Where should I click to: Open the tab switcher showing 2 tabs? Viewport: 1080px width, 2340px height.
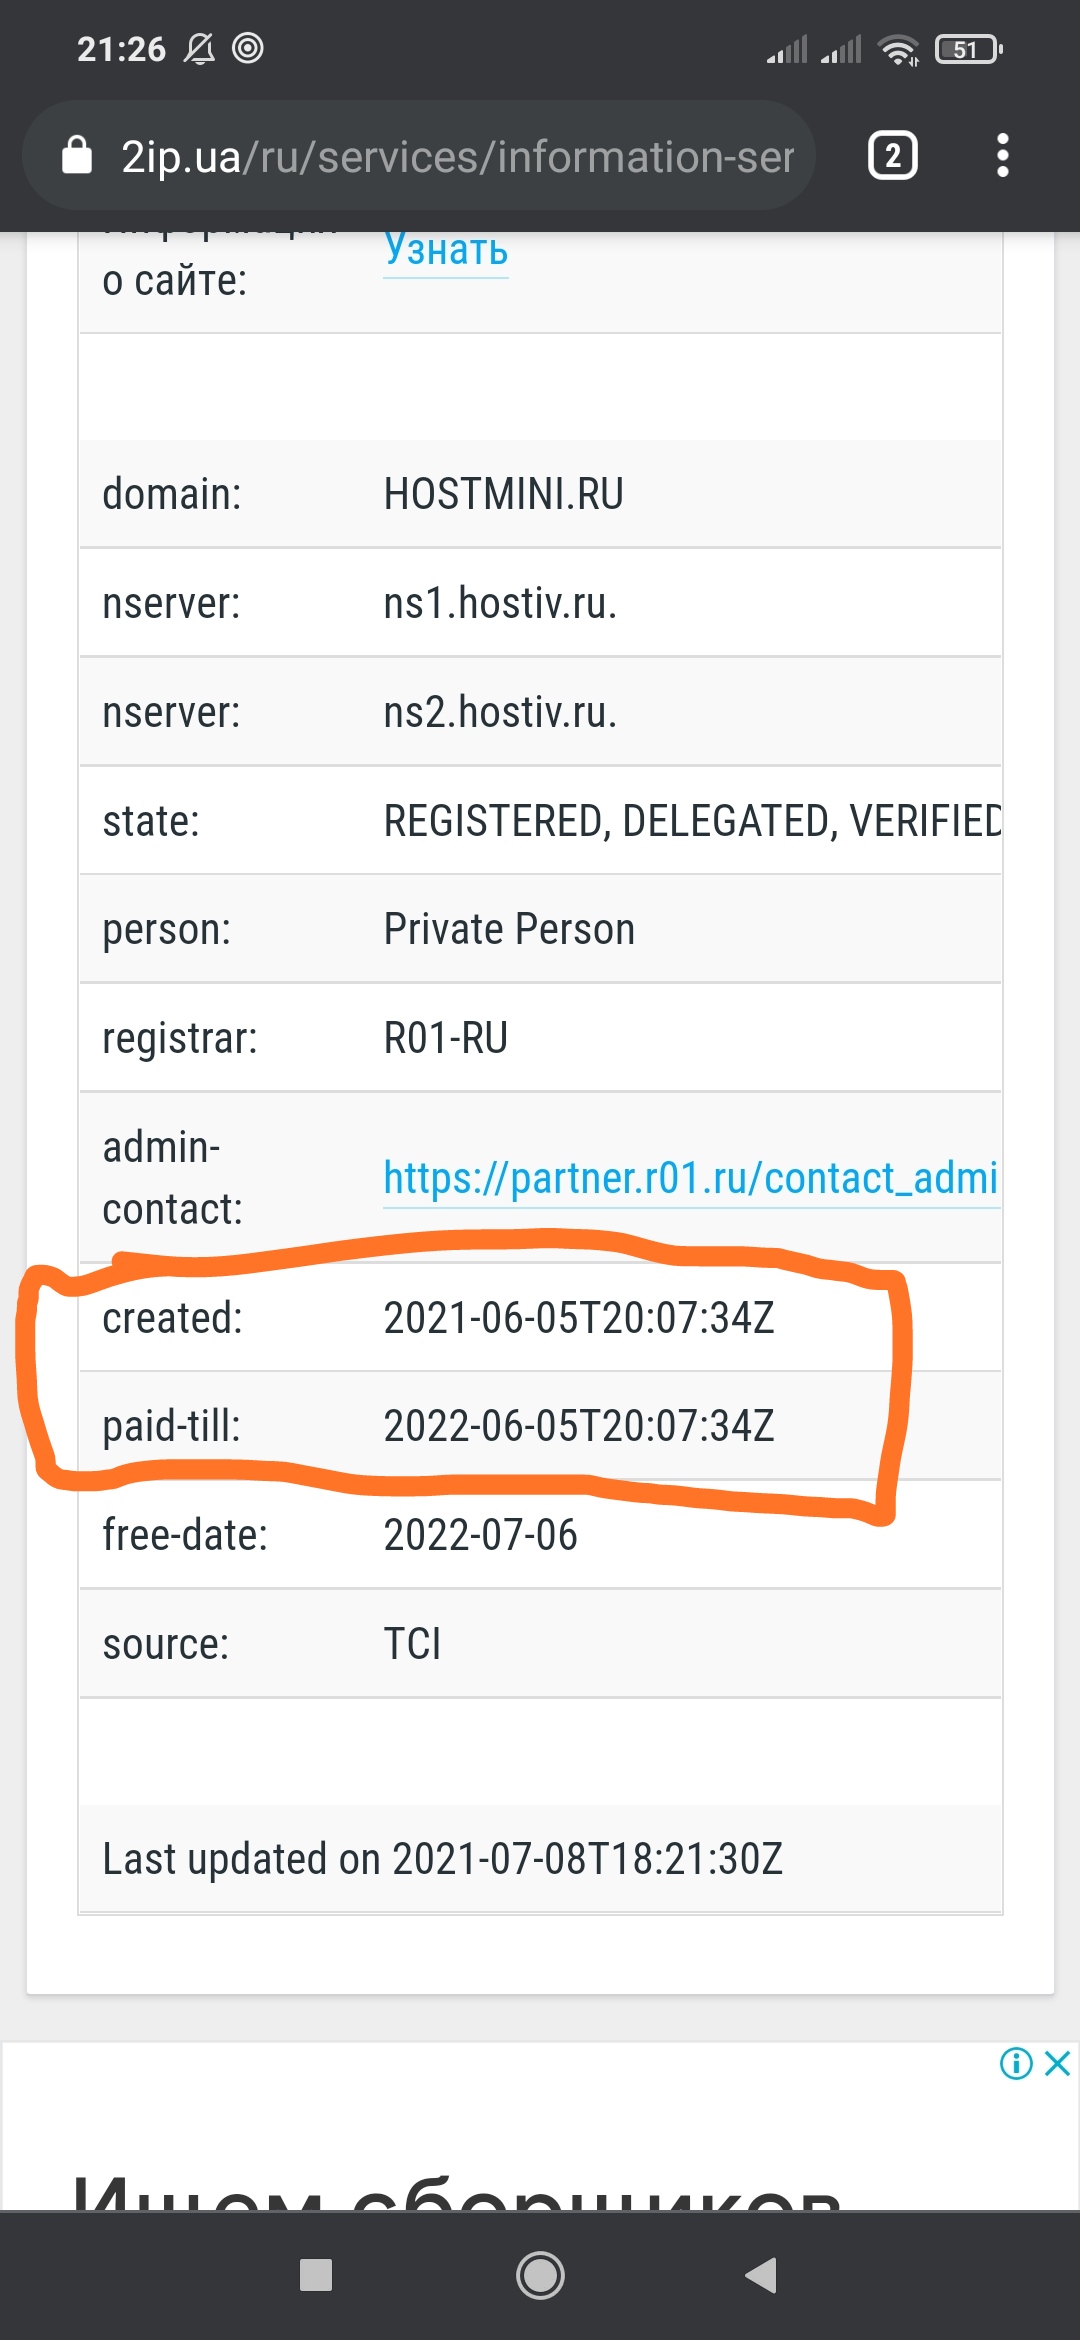pyautogui.click(x=892, y=156)
